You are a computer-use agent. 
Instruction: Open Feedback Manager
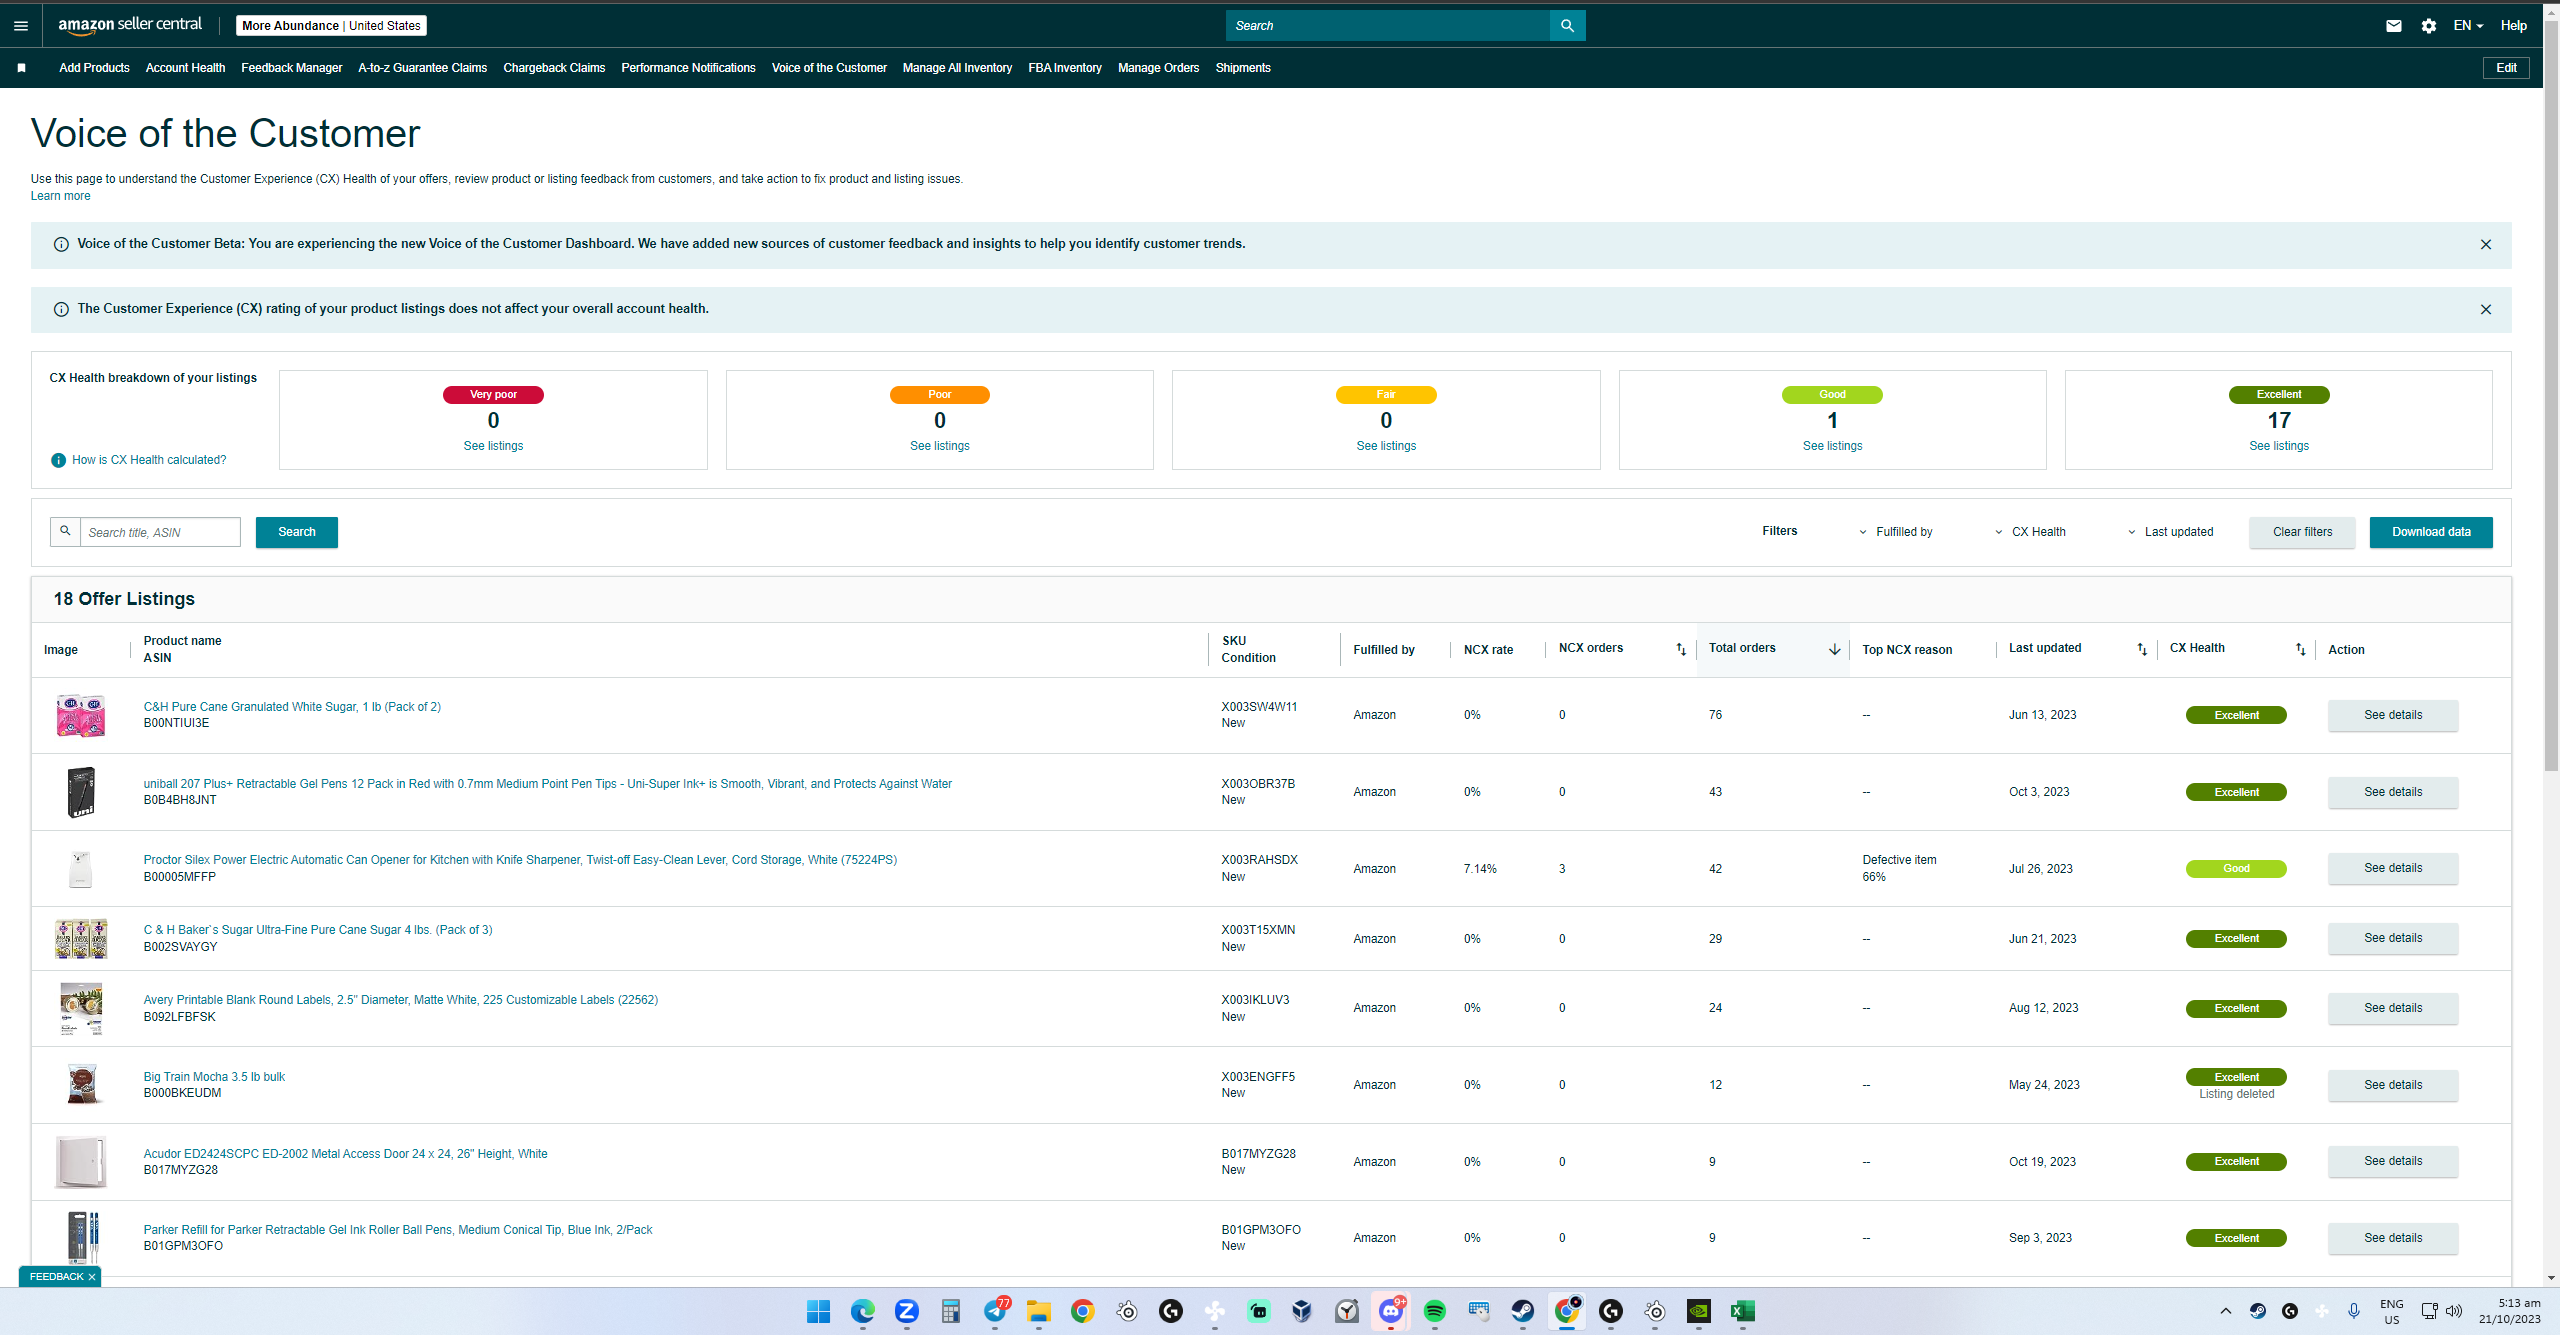tap(291, 68)
